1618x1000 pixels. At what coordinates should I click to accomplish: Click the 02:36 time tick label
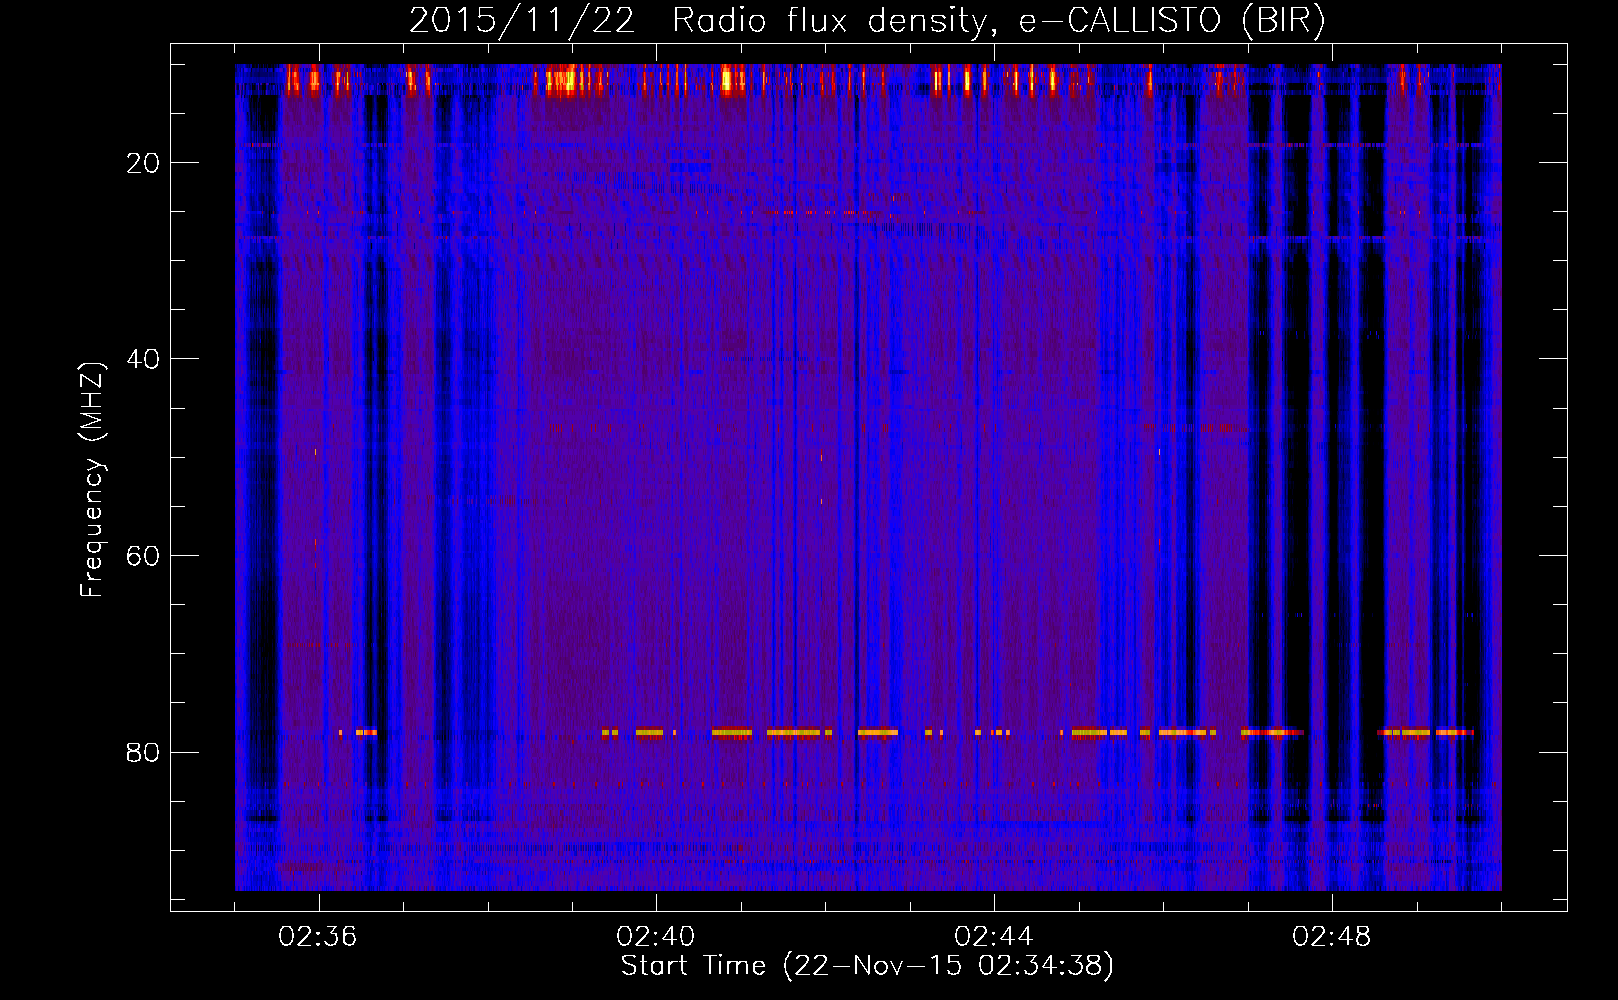pyautogui.click(x=318, y=937)
